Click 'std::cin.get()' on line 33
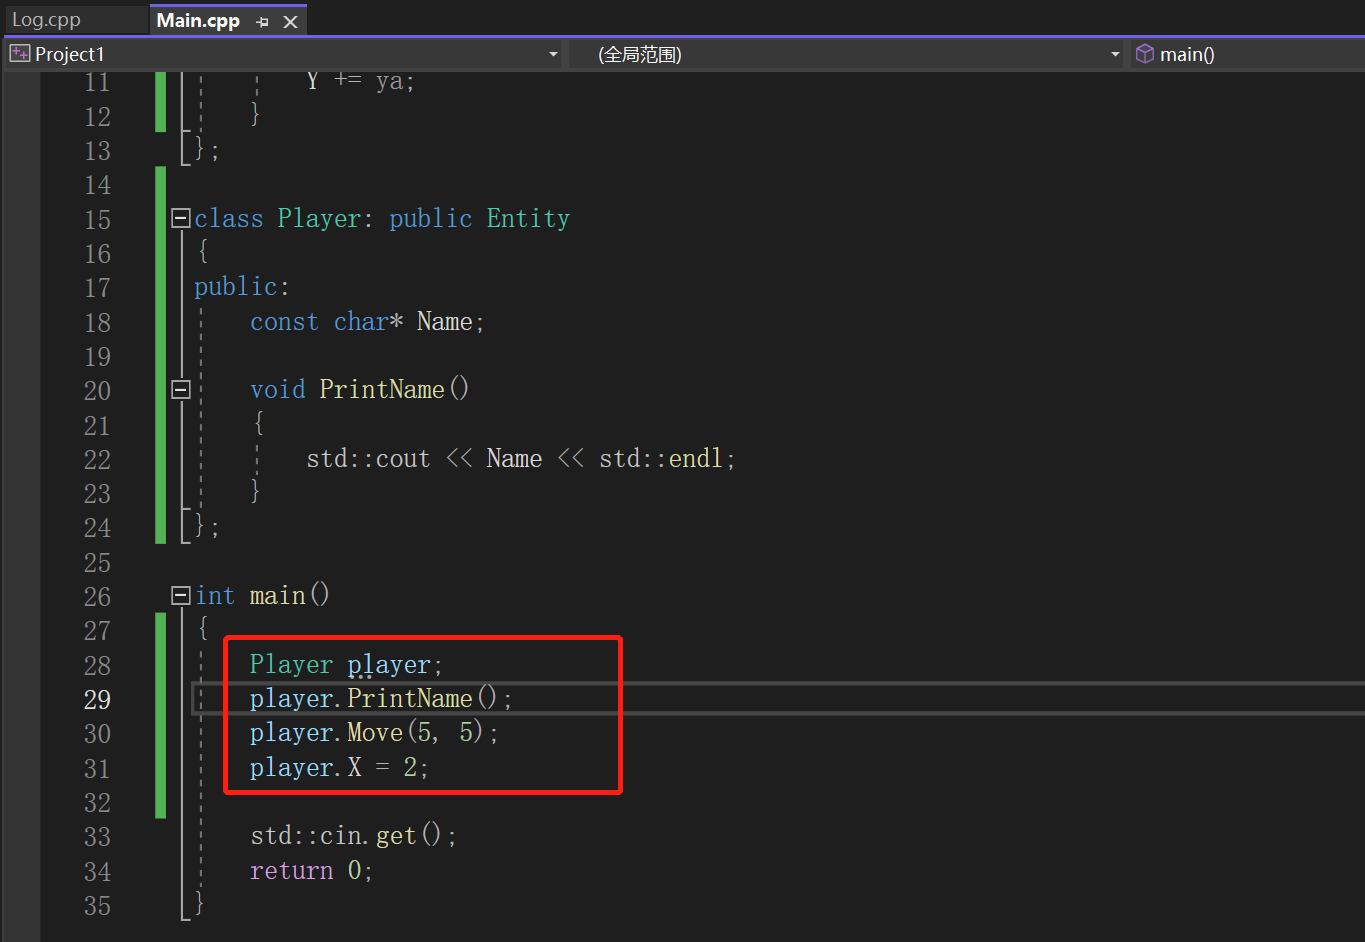Screen dimensions: 1365x942 pos(345,836)
